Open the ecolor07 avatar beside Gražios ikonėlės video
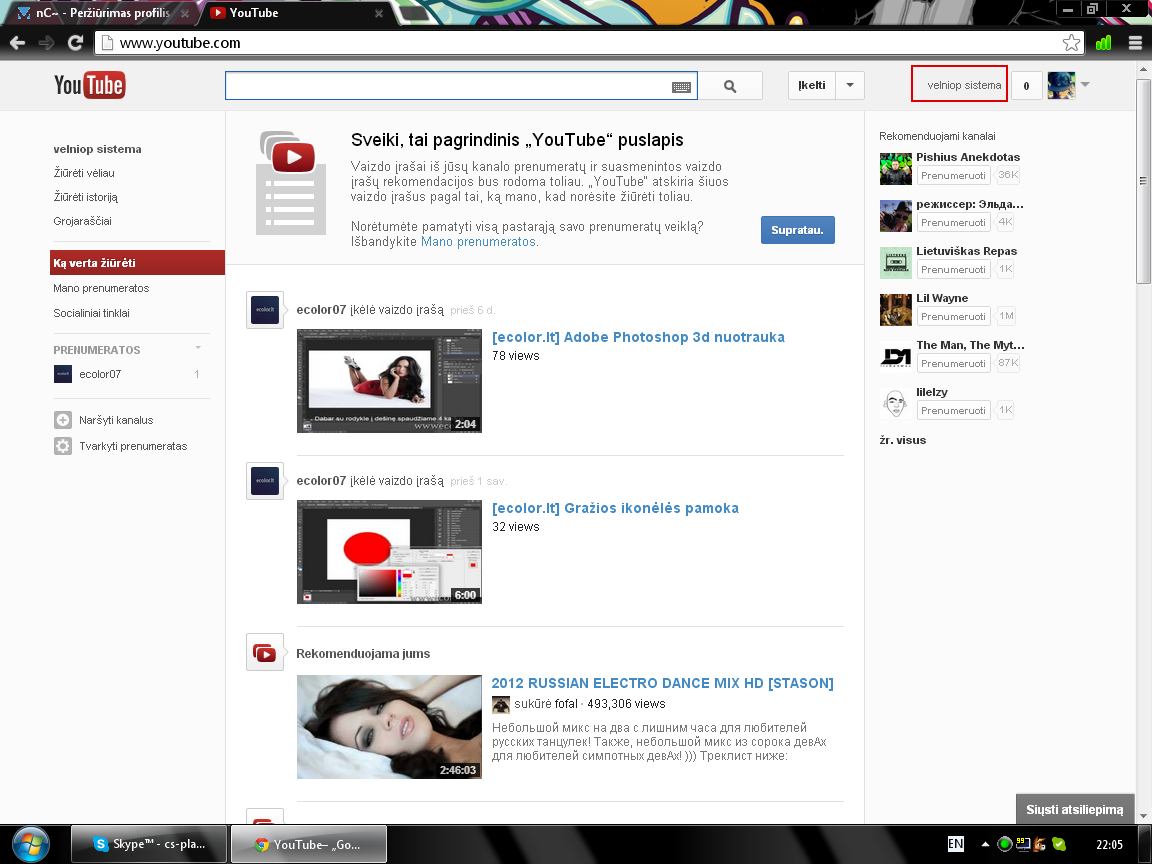1152x864 pixels. point(264,480)
